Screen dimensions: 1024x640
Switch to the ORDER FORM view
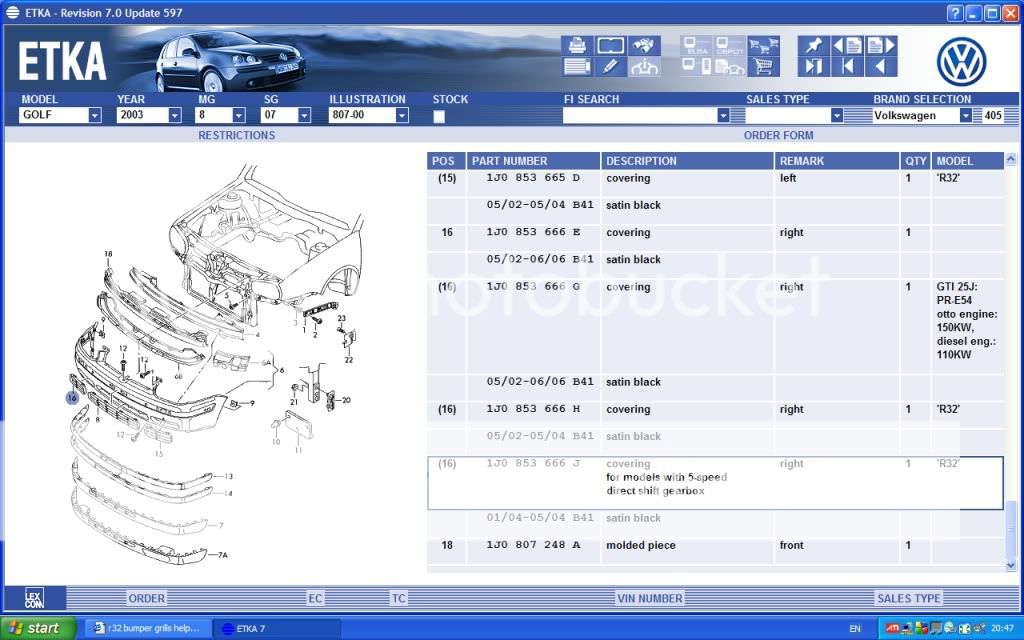778,134
